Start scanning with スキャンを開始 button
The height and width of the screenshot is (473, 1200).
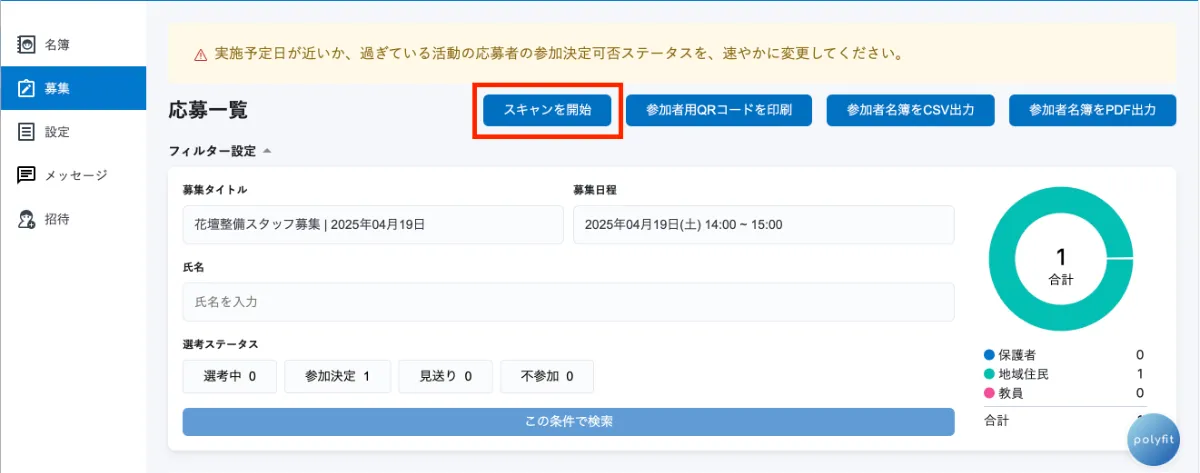click(x=547, y=110)
